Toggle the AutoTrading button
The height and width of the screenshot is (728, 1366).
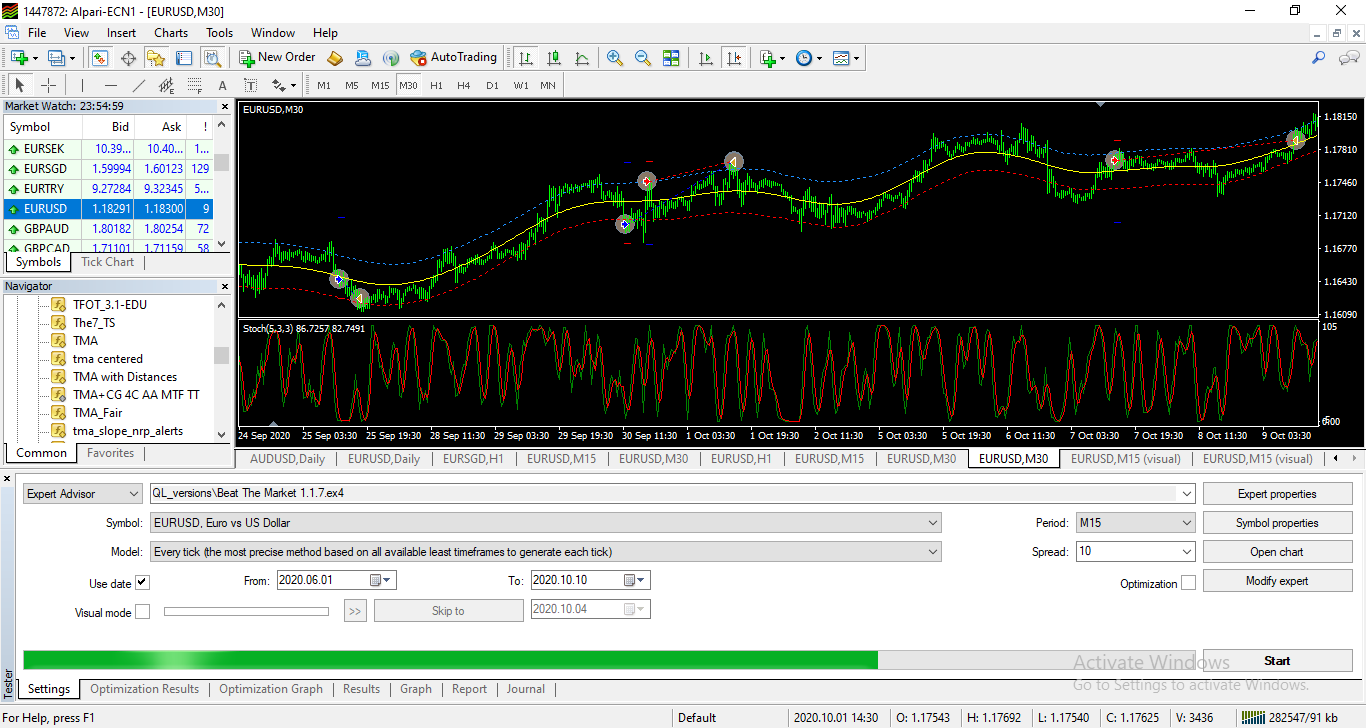click(x=453, y=57)
